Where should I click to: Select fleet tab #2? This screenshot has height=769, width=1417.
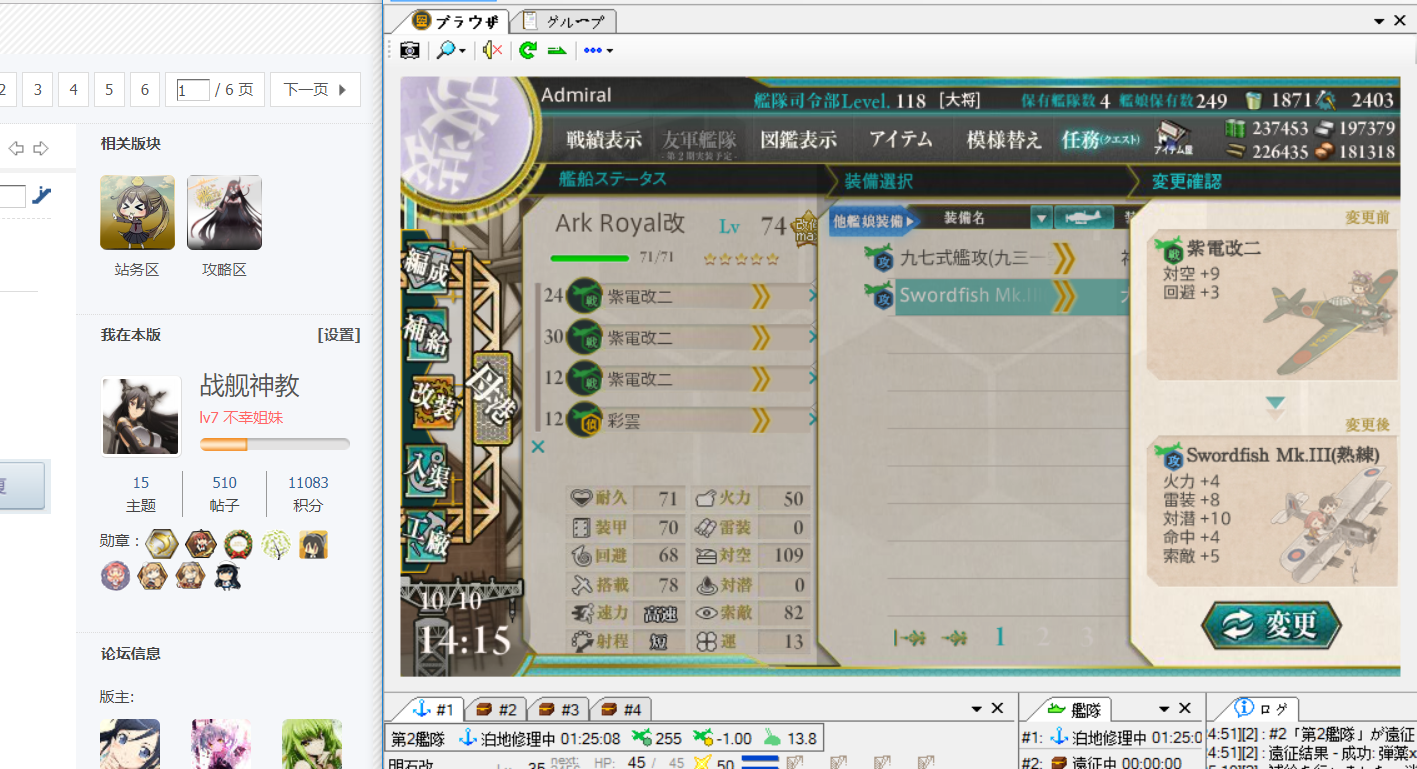click(x=495, y=709)
